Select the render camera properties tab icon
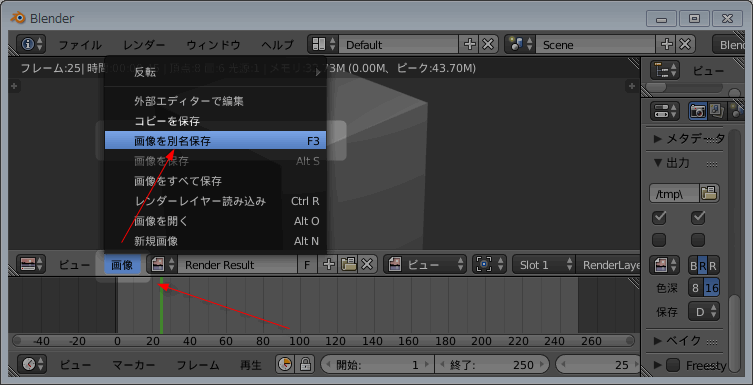753x385 pixels. (x=697, y=111)
